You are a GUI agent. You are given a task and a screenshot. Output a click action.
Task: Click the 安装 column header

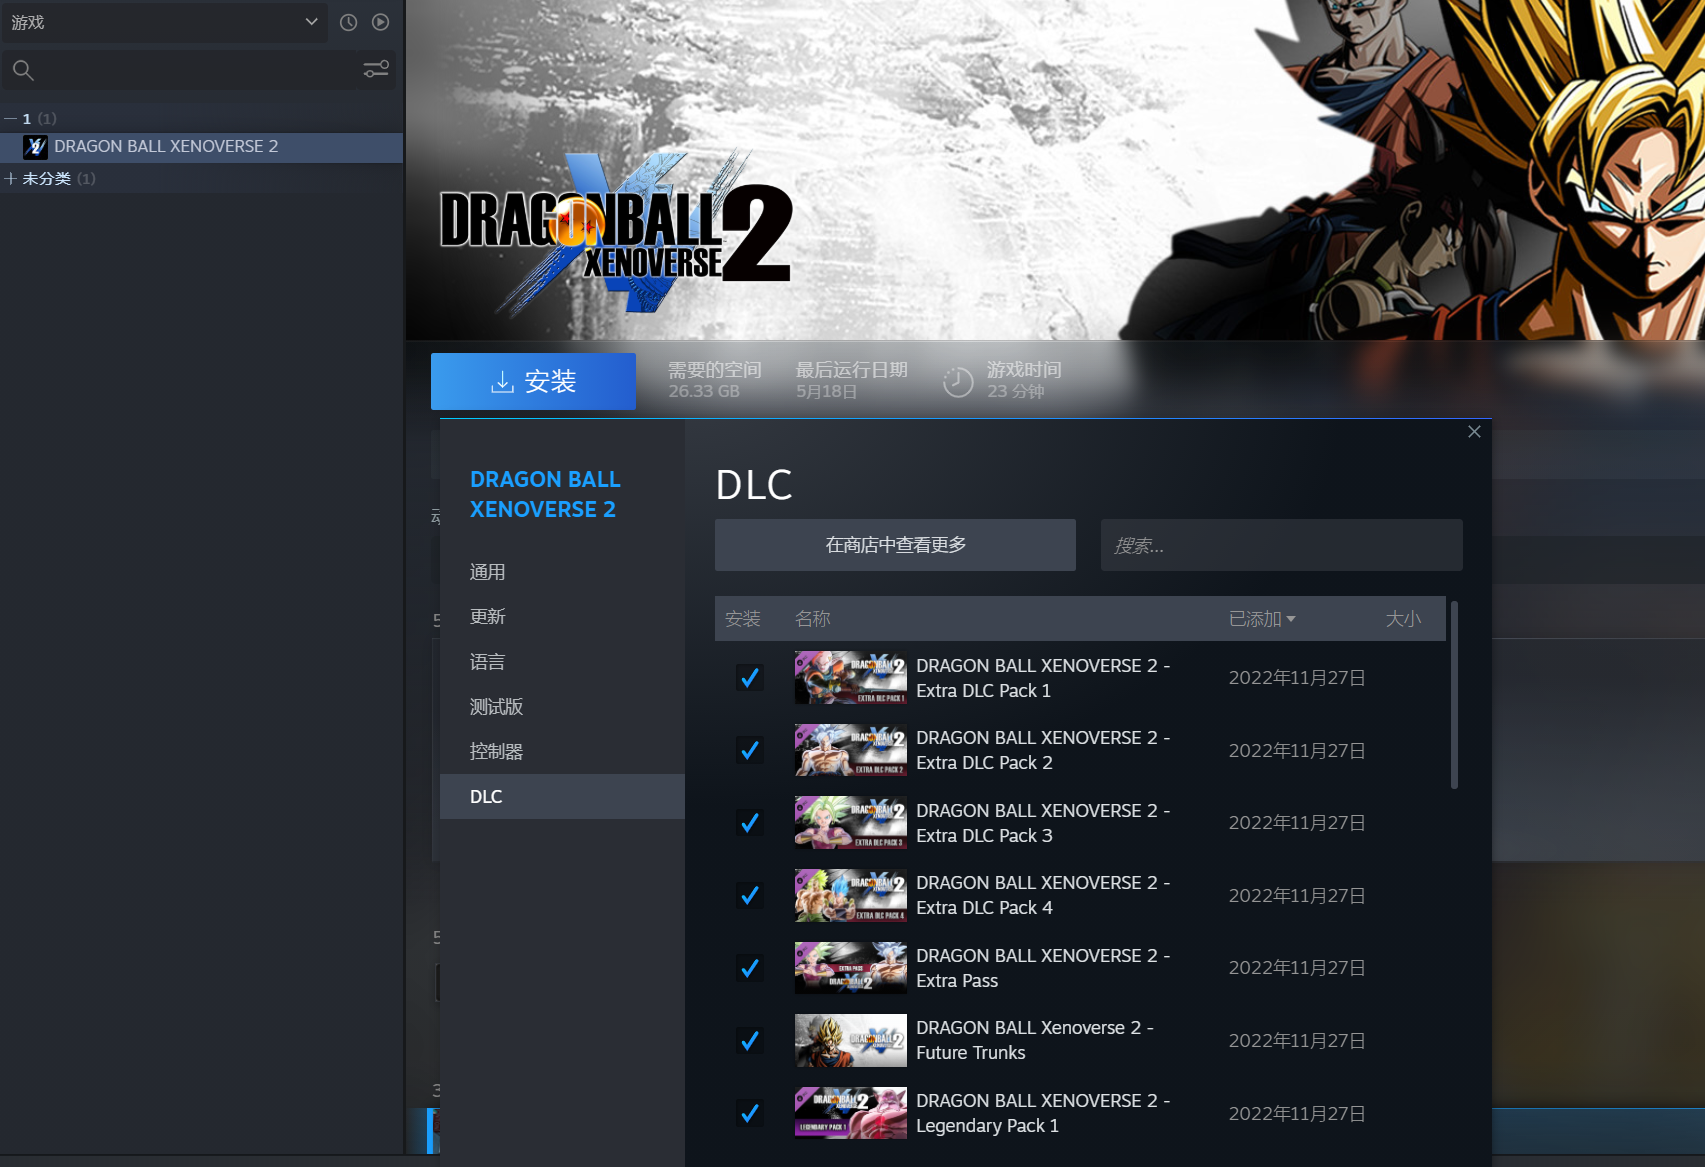743,619
